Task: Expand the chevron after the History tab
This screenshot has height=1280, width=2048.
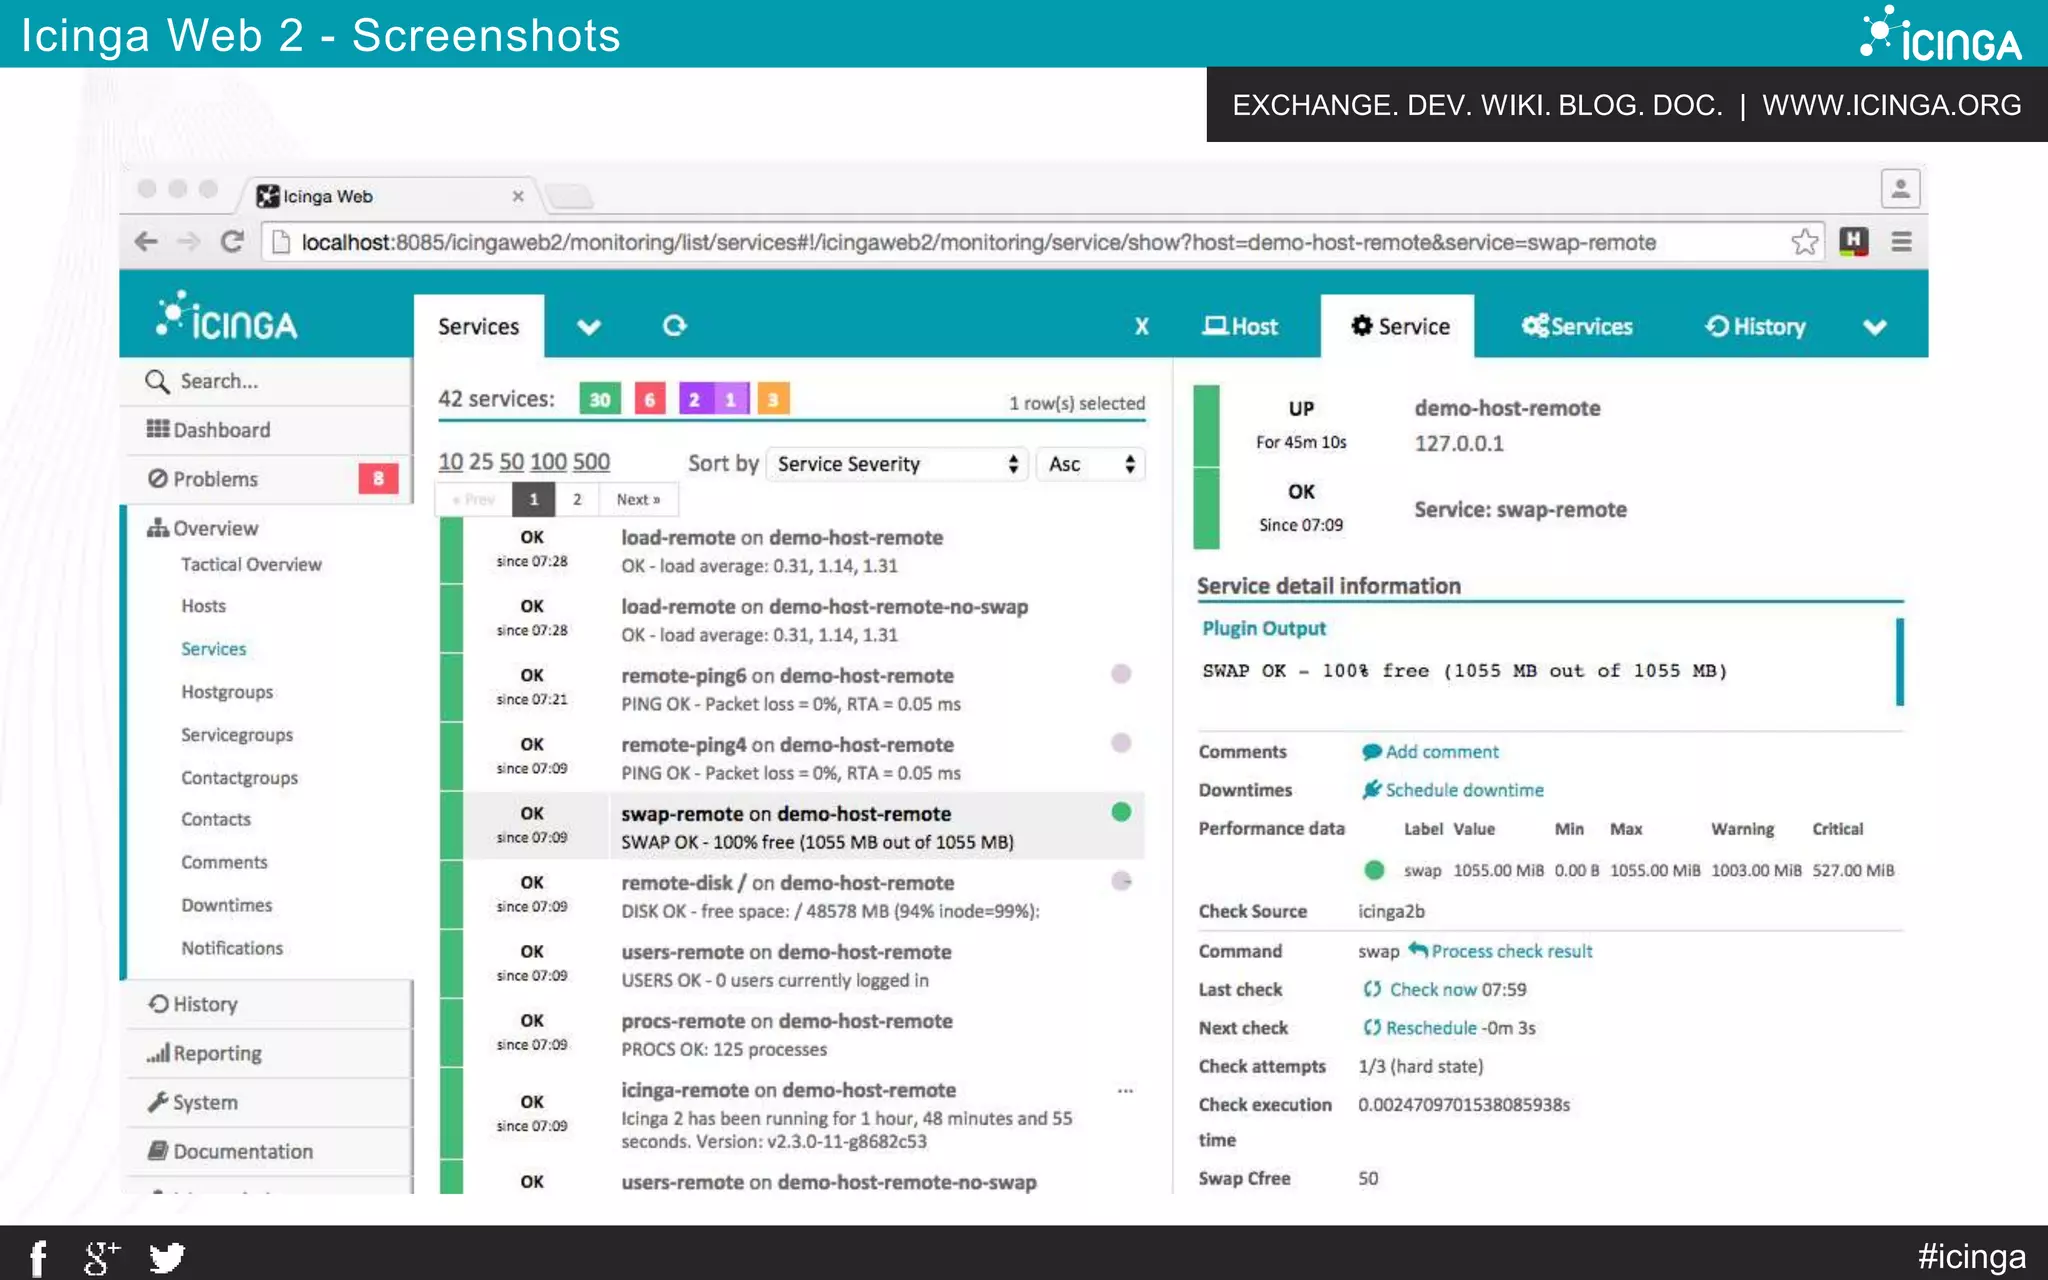Action: click(1875, 326)
